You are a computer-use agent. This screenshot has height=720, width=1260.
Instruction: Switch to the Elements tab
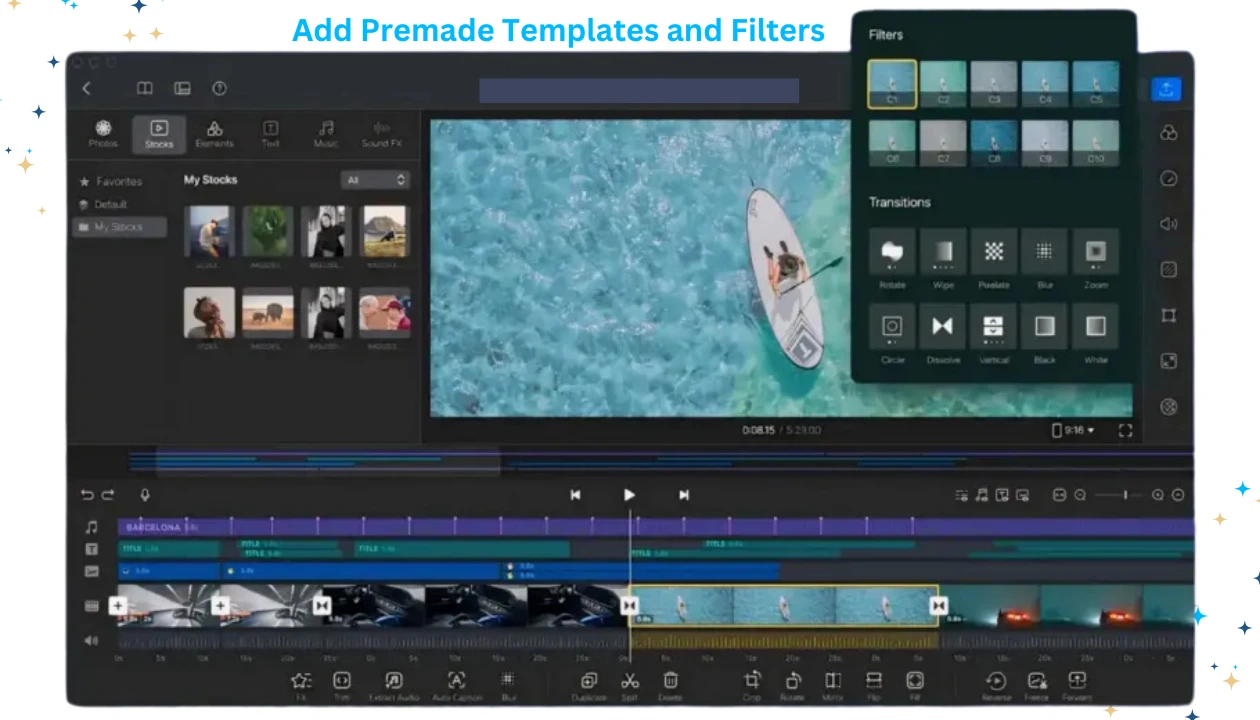pyautogui.click(x=214, y=134)
